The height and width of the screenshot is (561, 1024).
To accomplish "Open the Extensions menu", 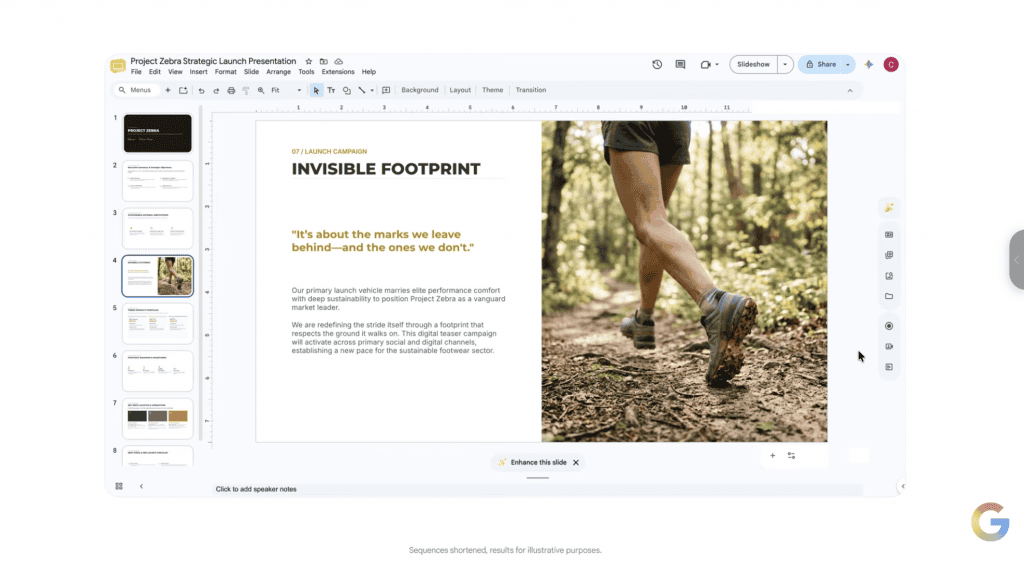I will click(x=338, y=72).
